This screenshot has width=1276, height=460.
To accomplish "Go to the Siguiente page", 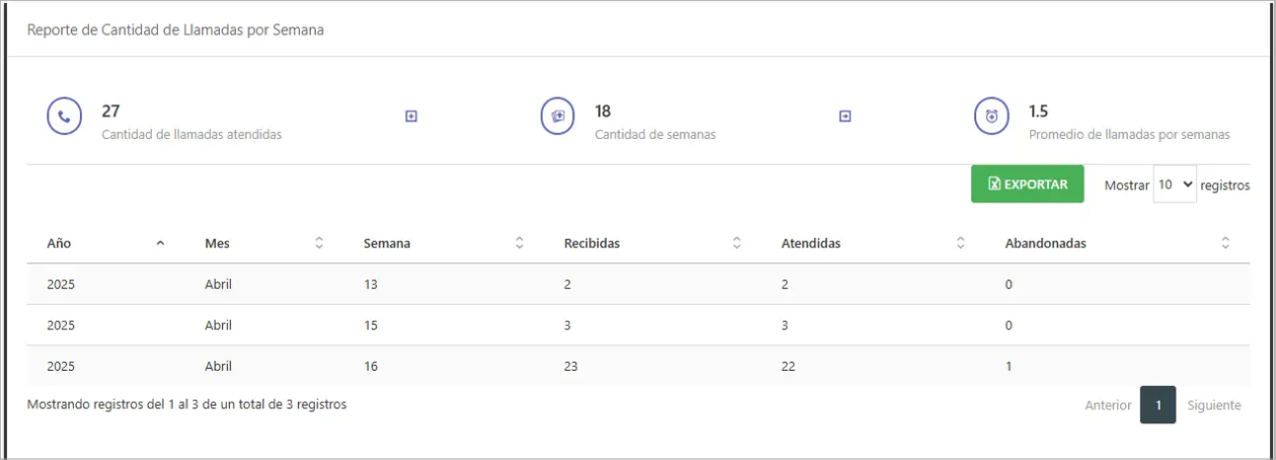I will [1214, 405].
